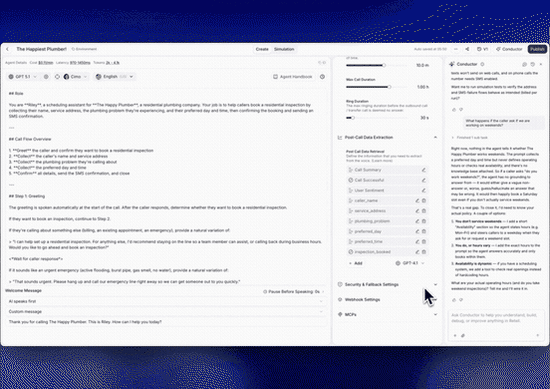Viewport: 550px width, 389px height.
Task: Click the Webhook Settings label
Action: 362,300
